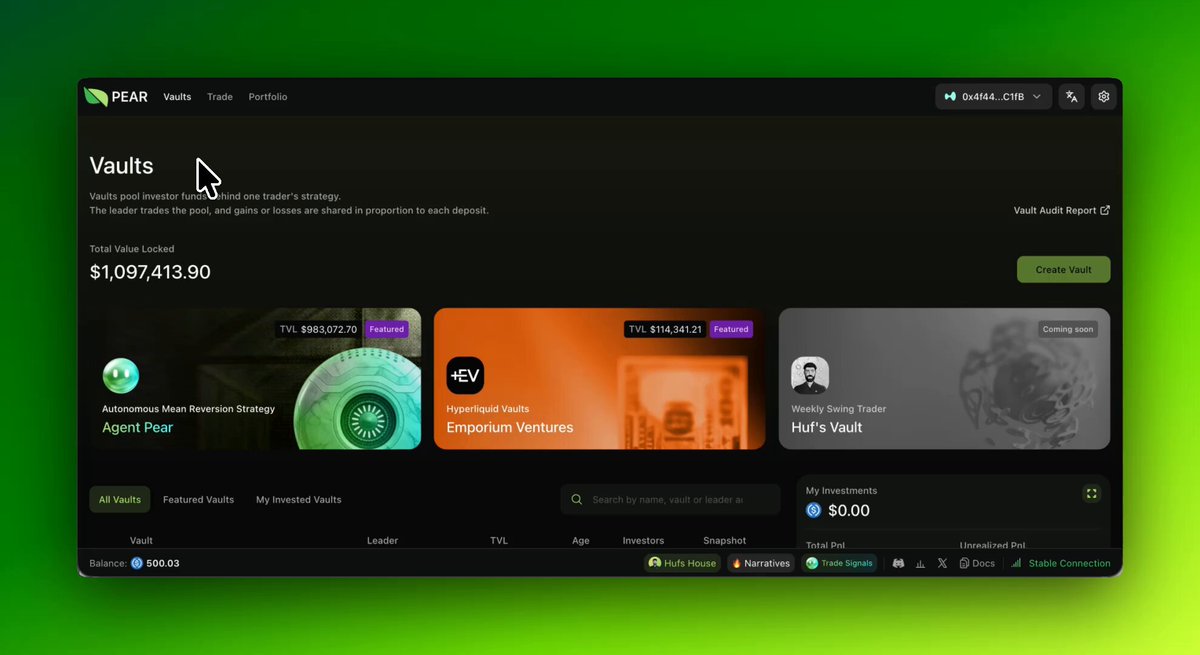The height and width of the screenshot is (655, 1200).
Task: Sort by the Leader column header
Action: [x=382, y=541]
